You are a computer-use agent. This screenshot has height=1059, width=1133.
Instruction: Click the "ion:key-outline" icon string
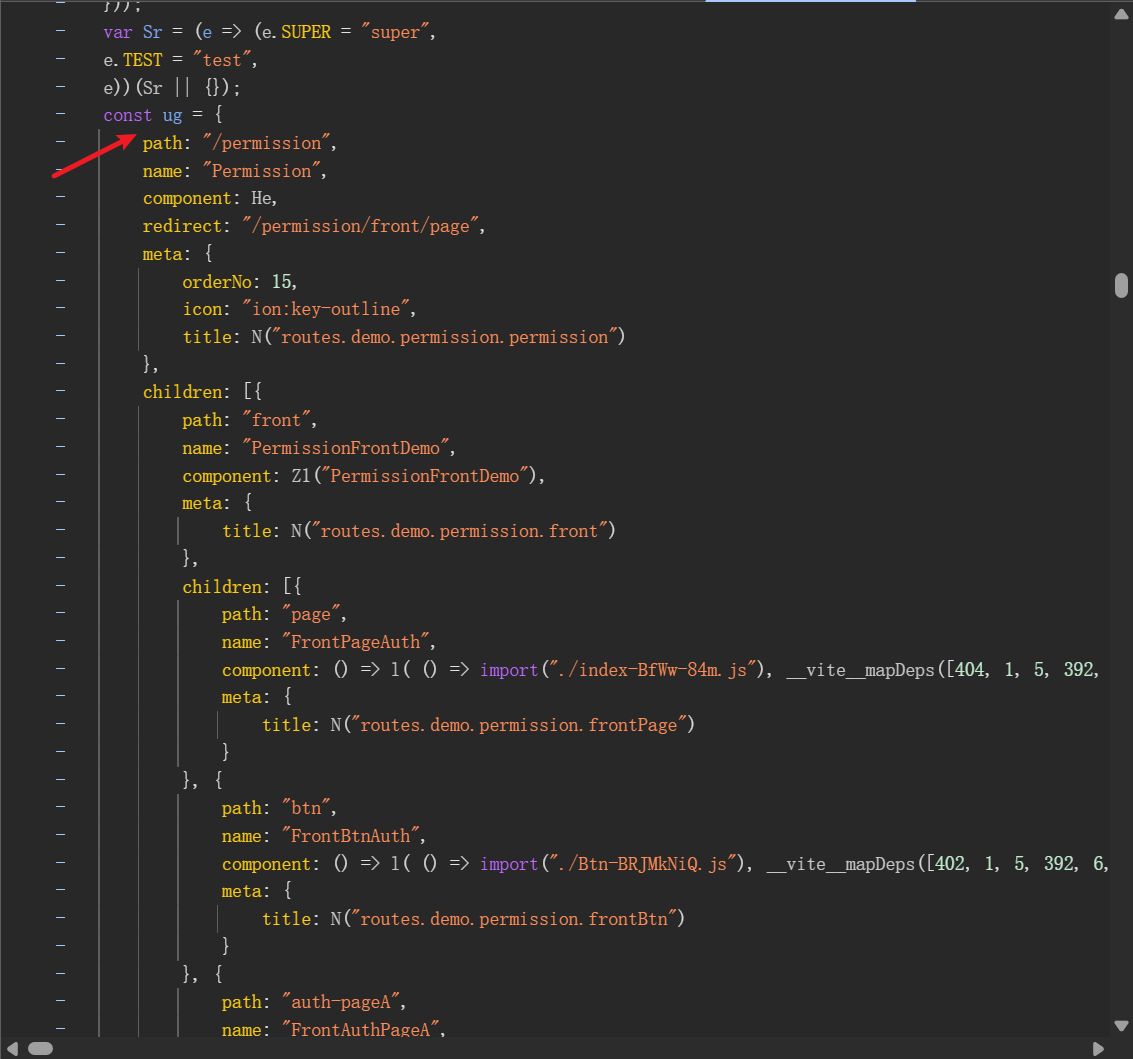[x=329, y=309]
